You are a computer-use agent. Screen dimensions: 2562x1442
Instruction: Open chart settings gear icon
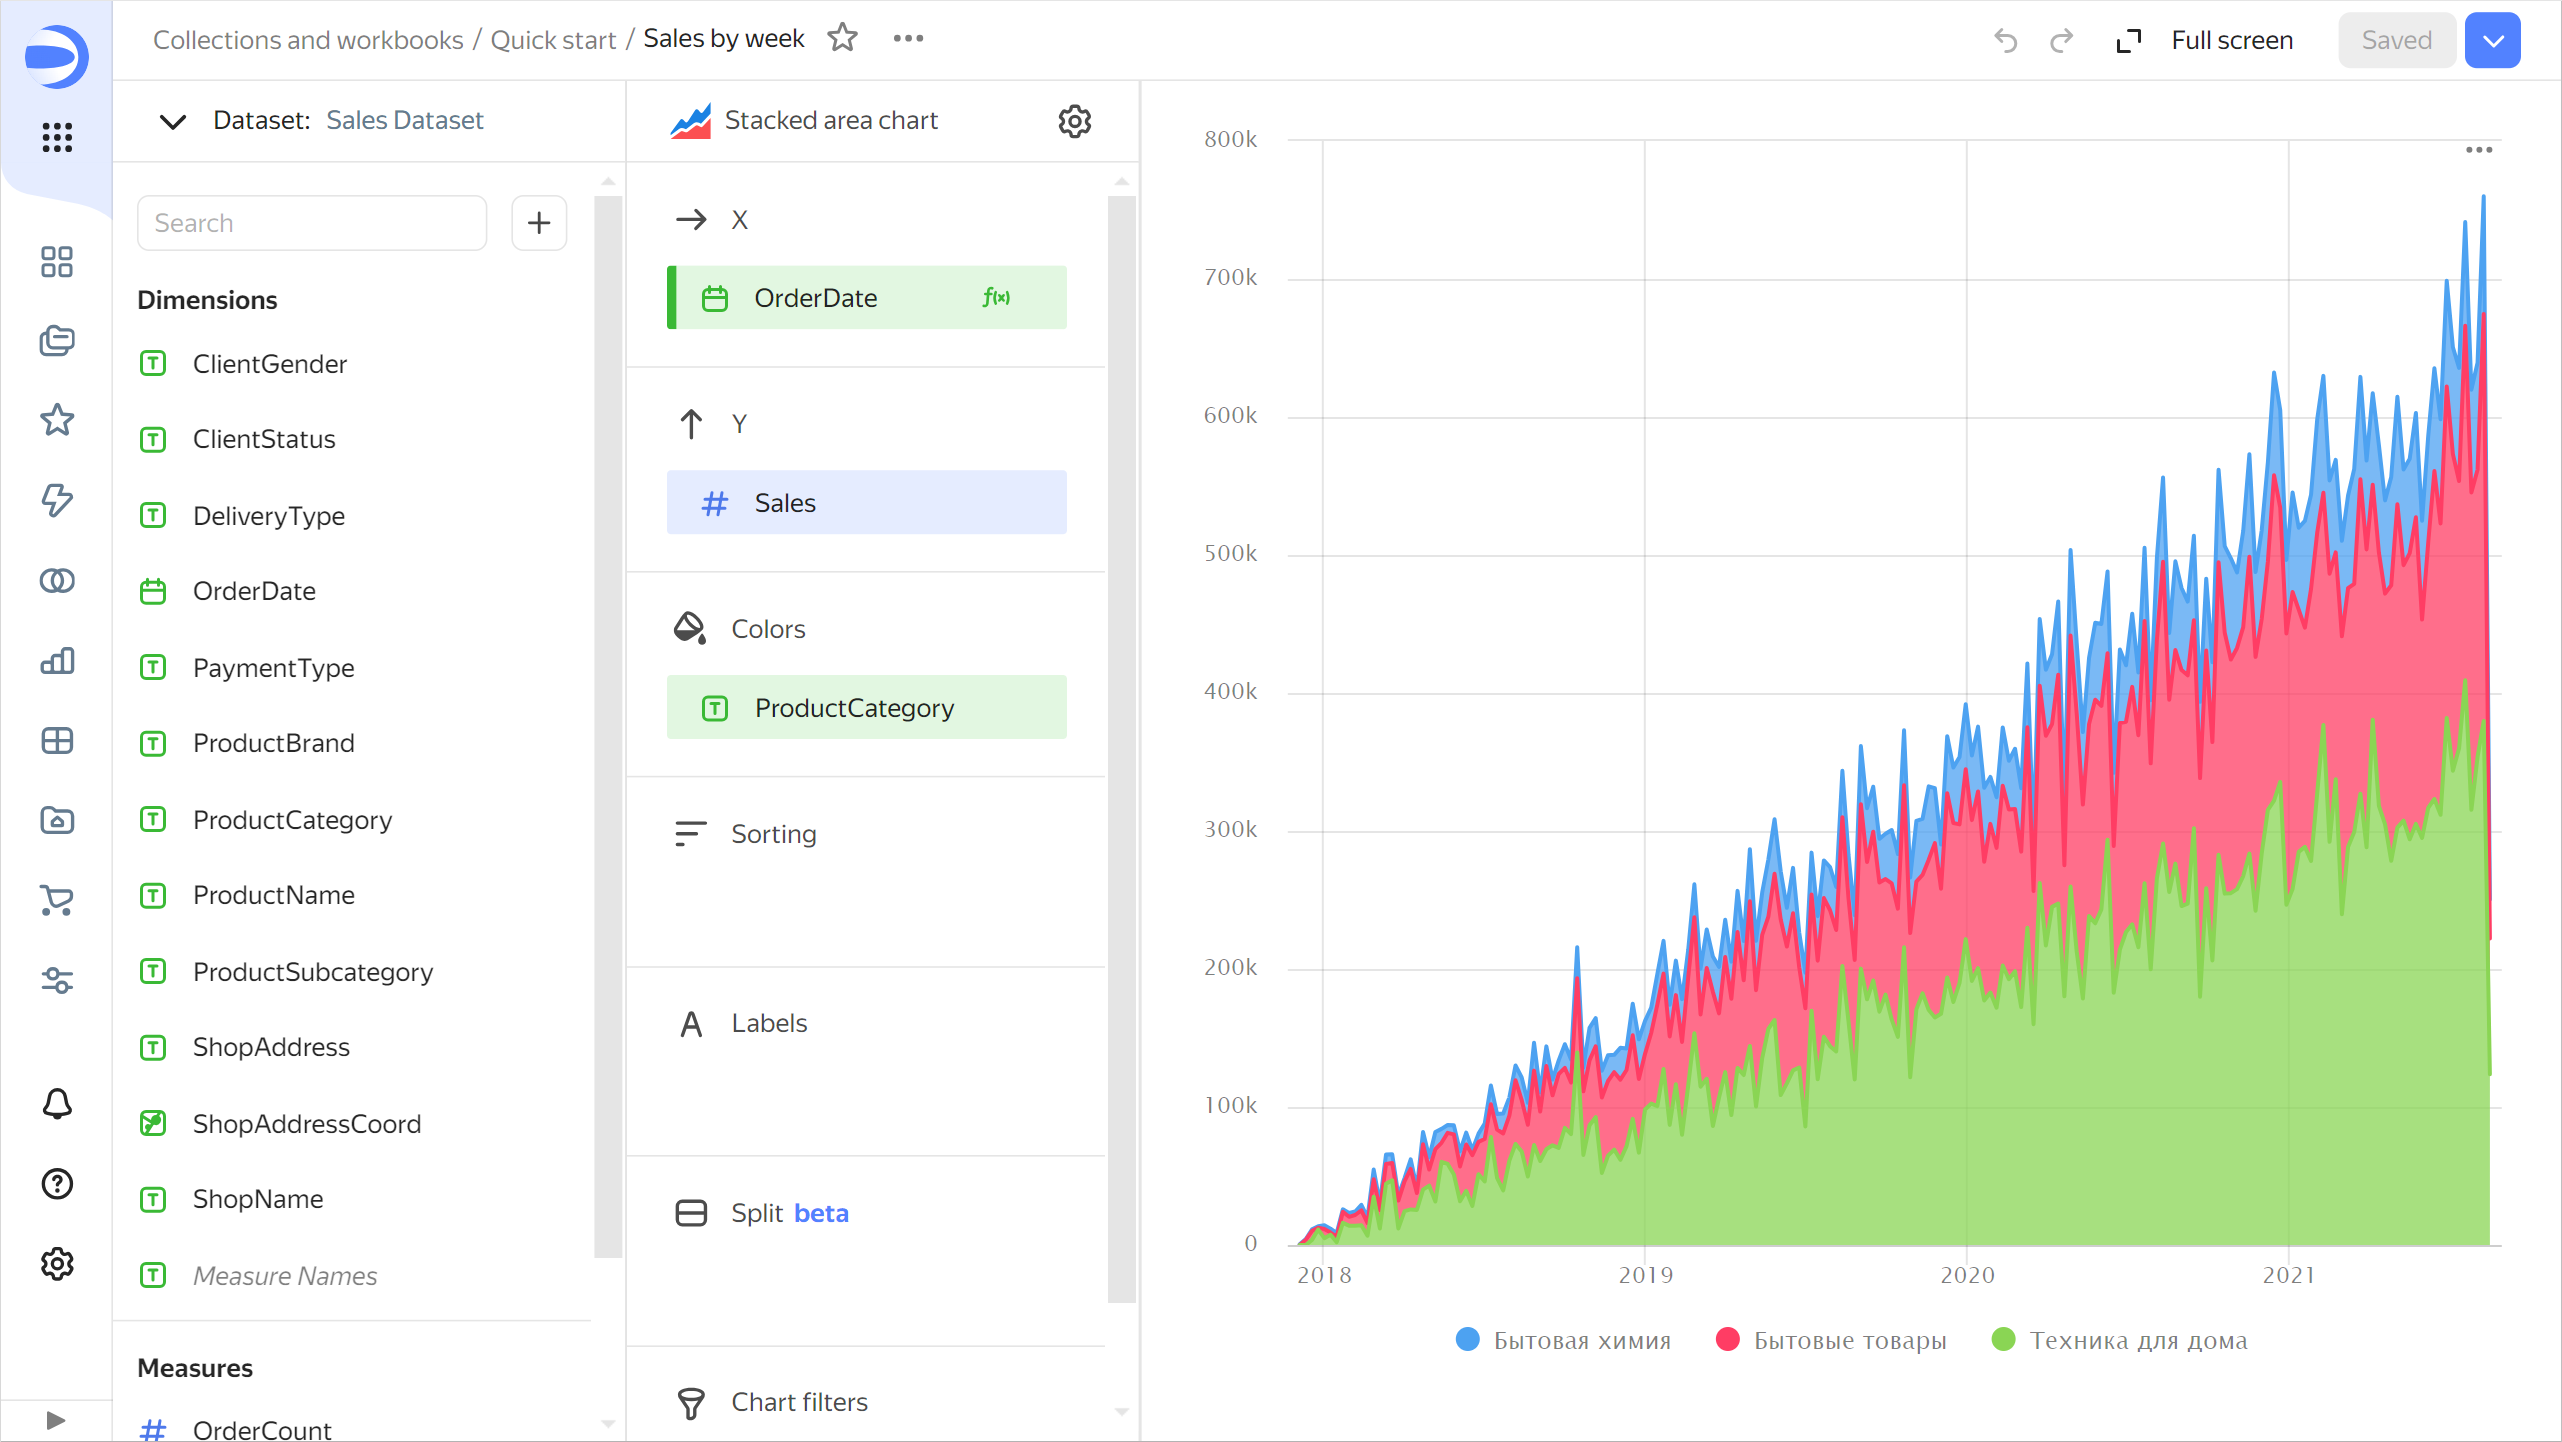click(1074, 121)
